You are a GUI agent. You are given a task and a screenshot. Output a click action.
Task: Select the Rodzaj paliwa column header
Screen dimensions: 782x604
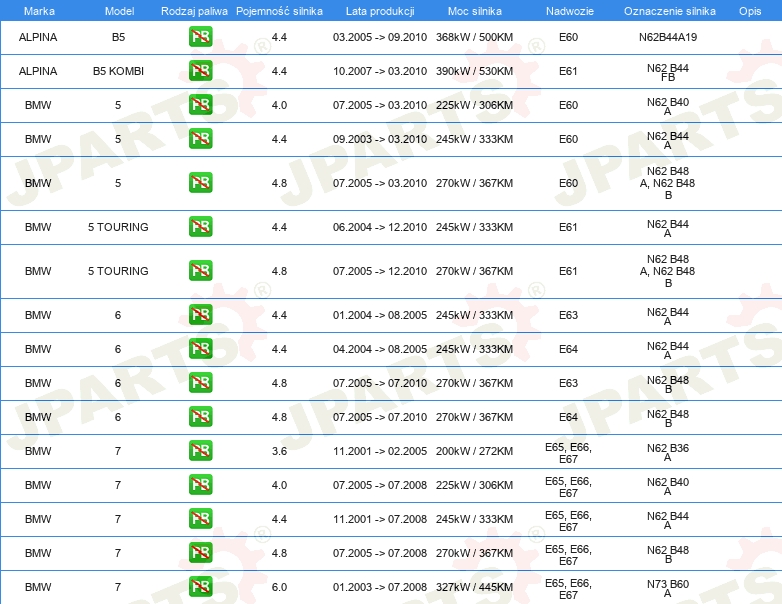(194, 11)
